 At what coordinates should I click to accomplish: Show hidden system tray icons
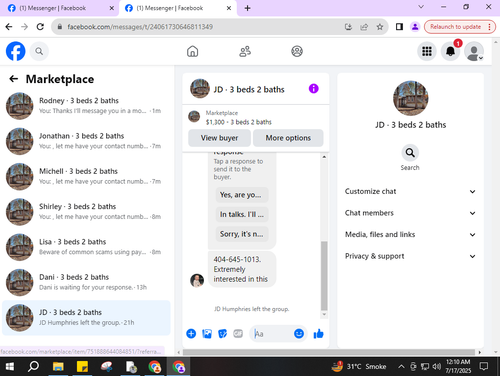click(401, 367)
